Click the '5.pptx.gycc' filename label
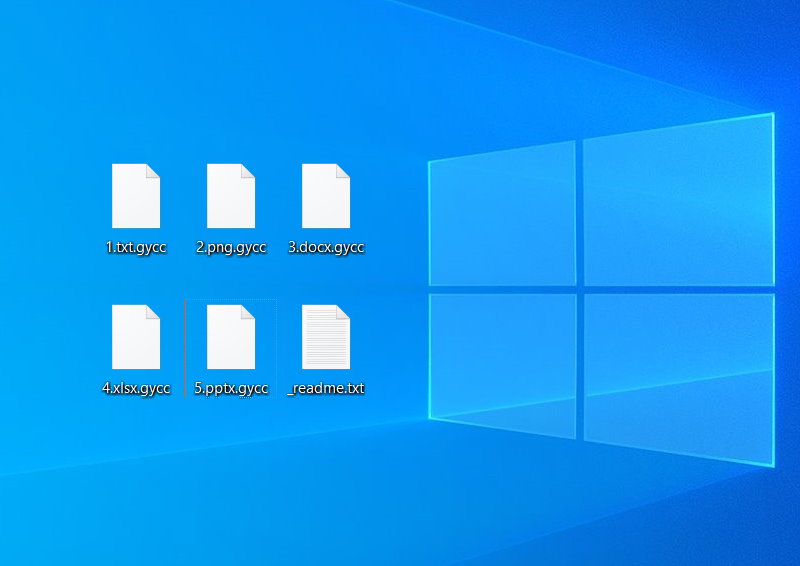The height and width of the screenshot is (566, 800). point(231,388)
